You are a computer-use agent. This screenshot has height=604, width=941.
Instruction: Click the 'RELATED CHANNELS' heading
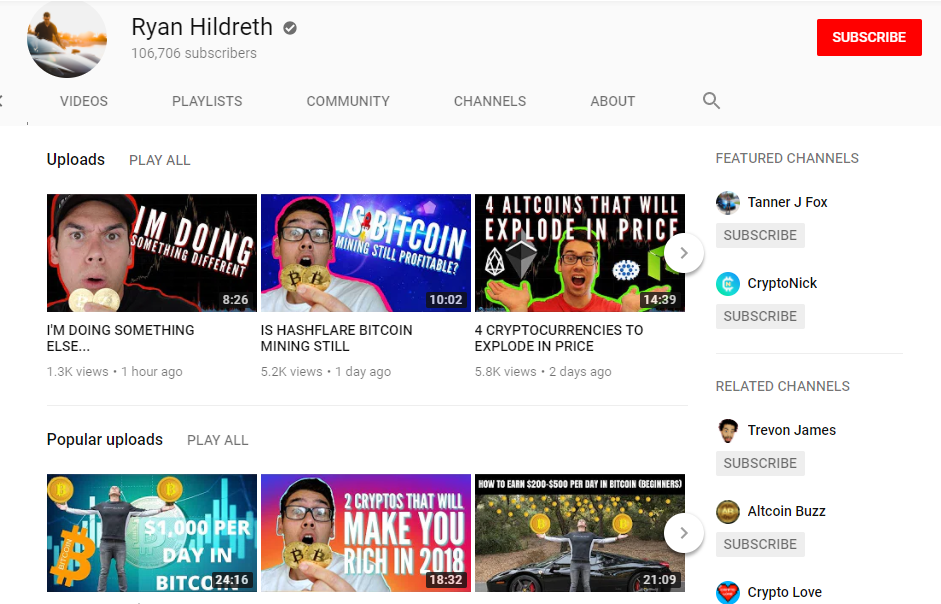pos(783,387)
